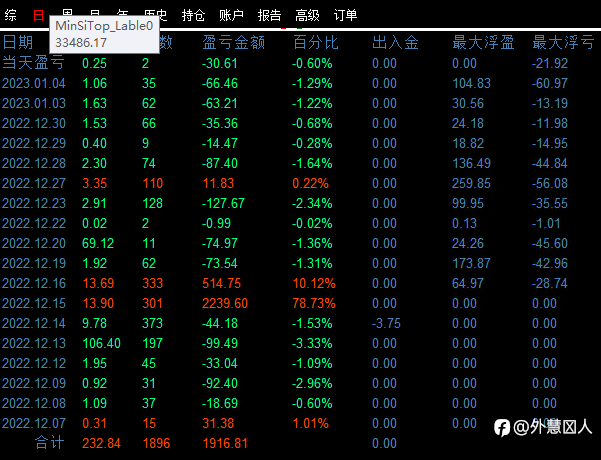Screen dimensions: 601x460
Task: Go to the 订单 orders tab
Action: click(x=345, y=15)
